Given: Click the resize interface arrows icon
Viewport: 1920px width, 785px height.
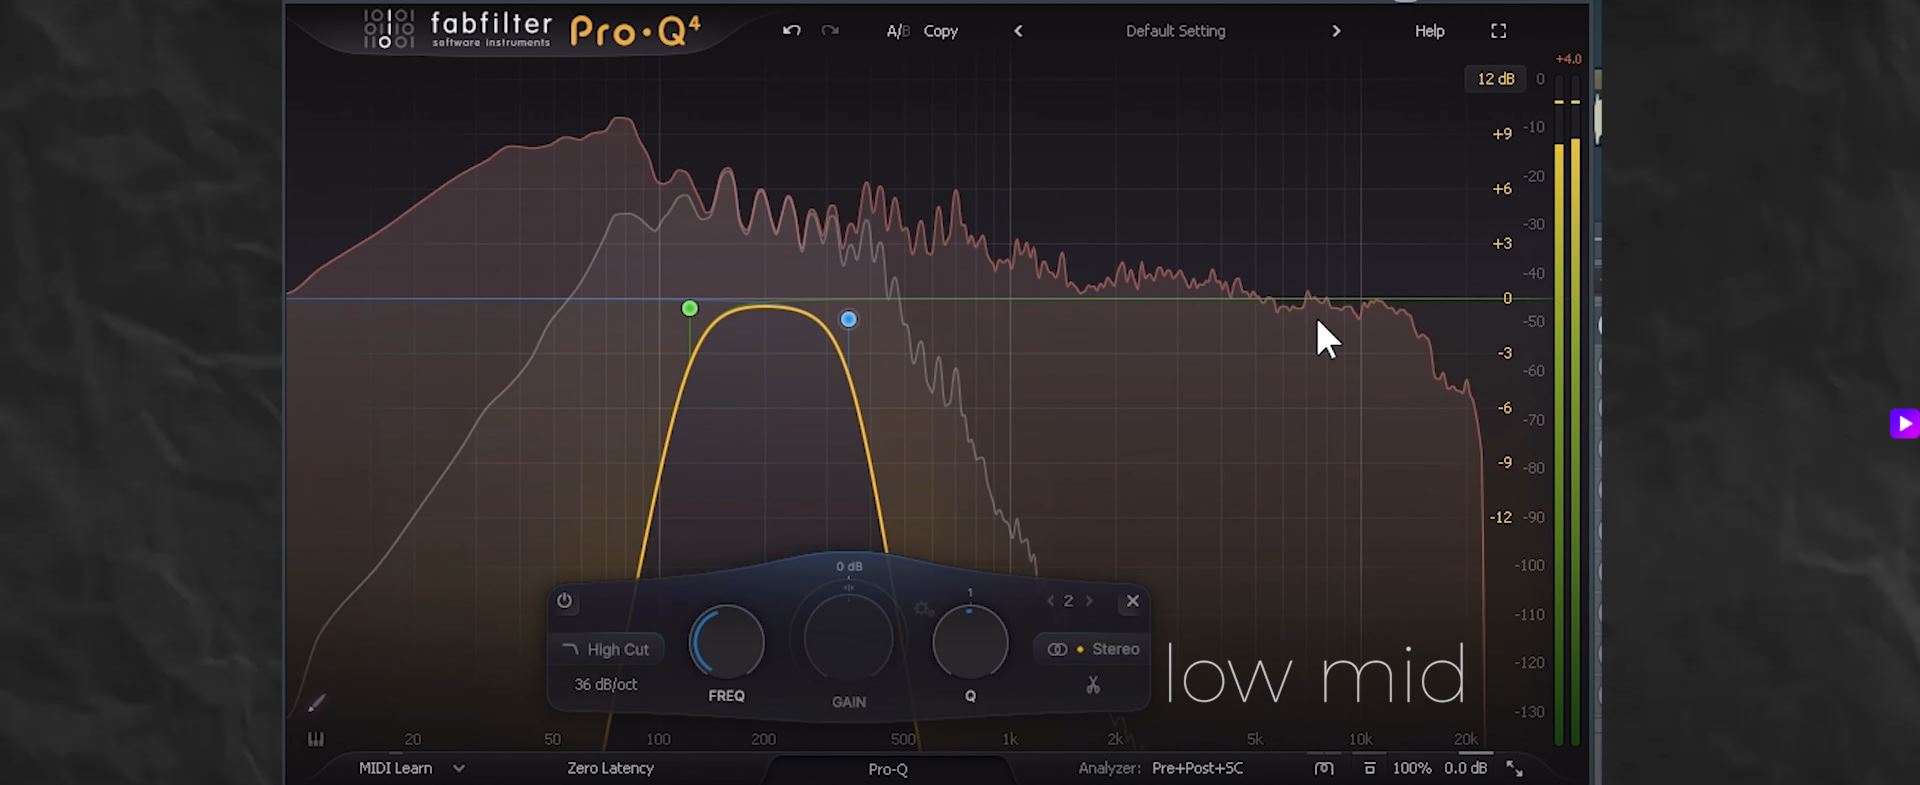Looking at the screenshot, I should tap(1515, 768).
